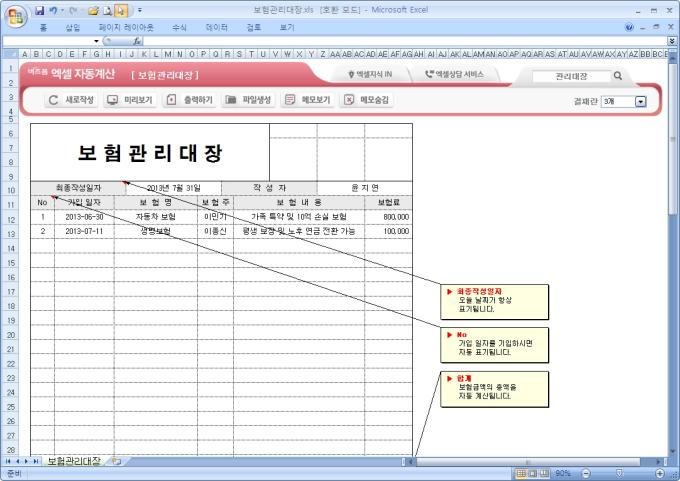Select the 최종작성일자 label cell
This screenshot has height=481, width=680.
pos(78,188)
